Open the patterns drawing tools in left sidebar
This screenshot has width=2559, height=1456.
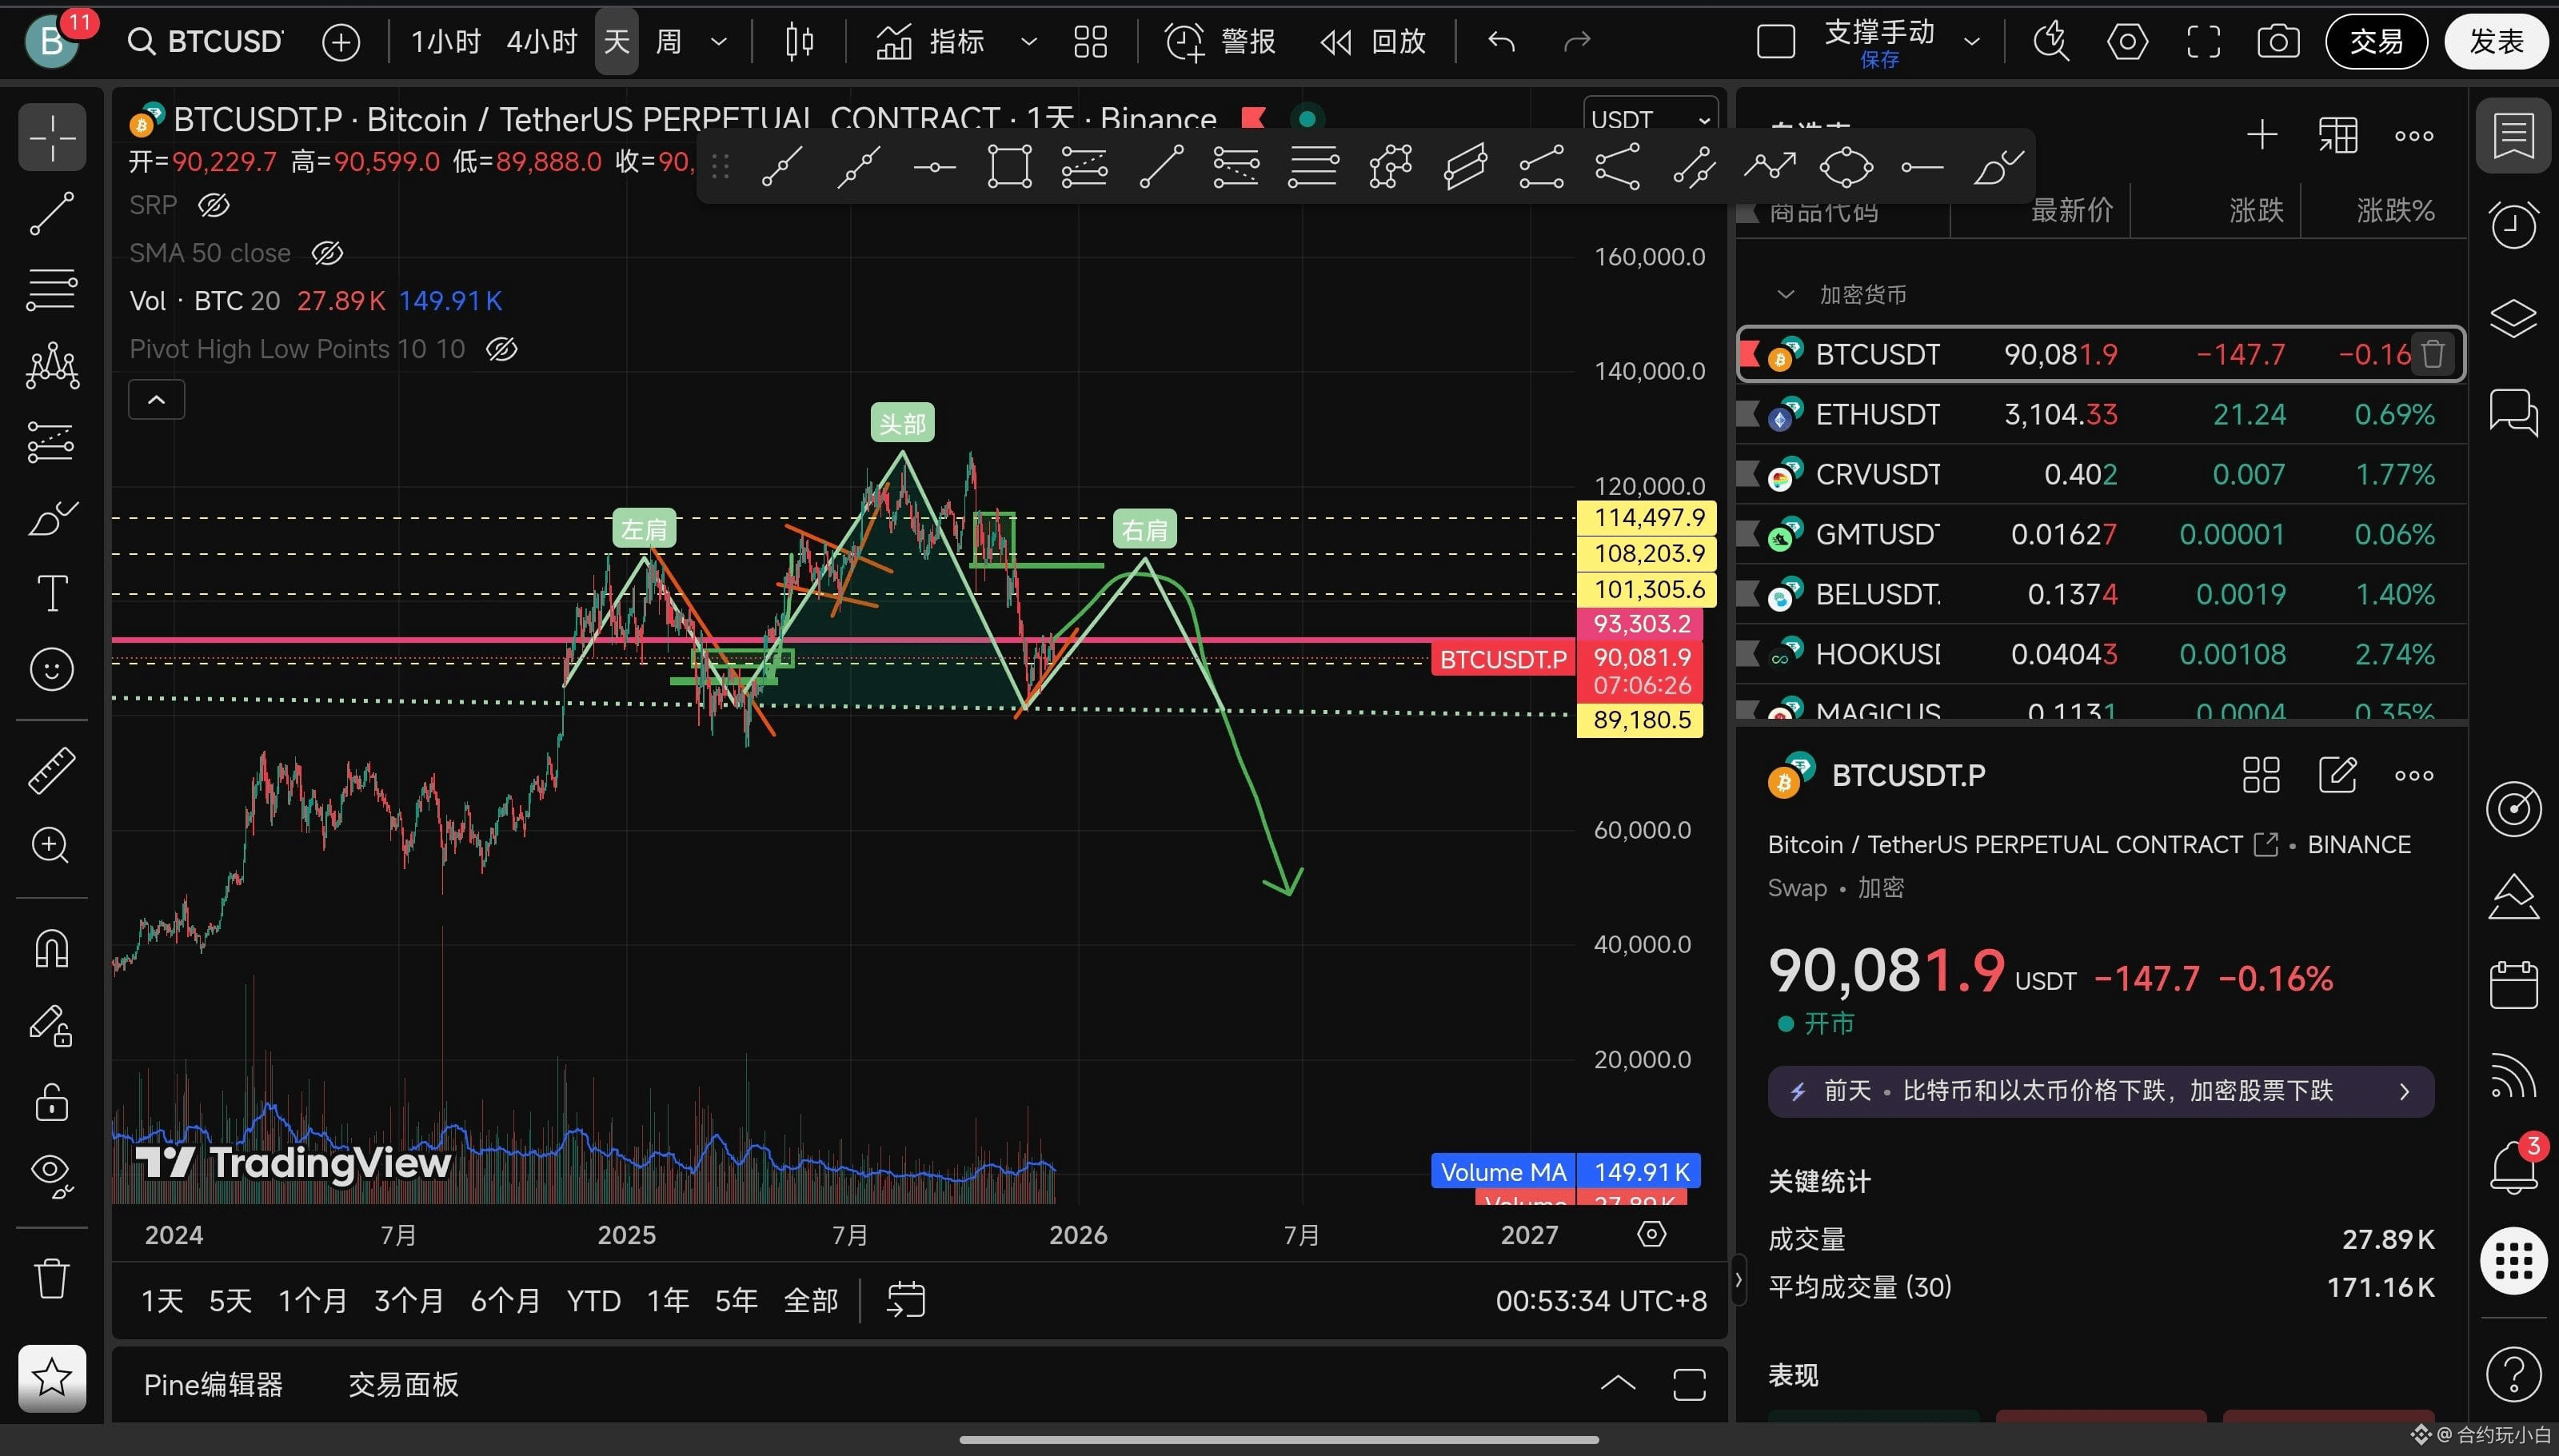pyautogui.click(x=52, y=366)
